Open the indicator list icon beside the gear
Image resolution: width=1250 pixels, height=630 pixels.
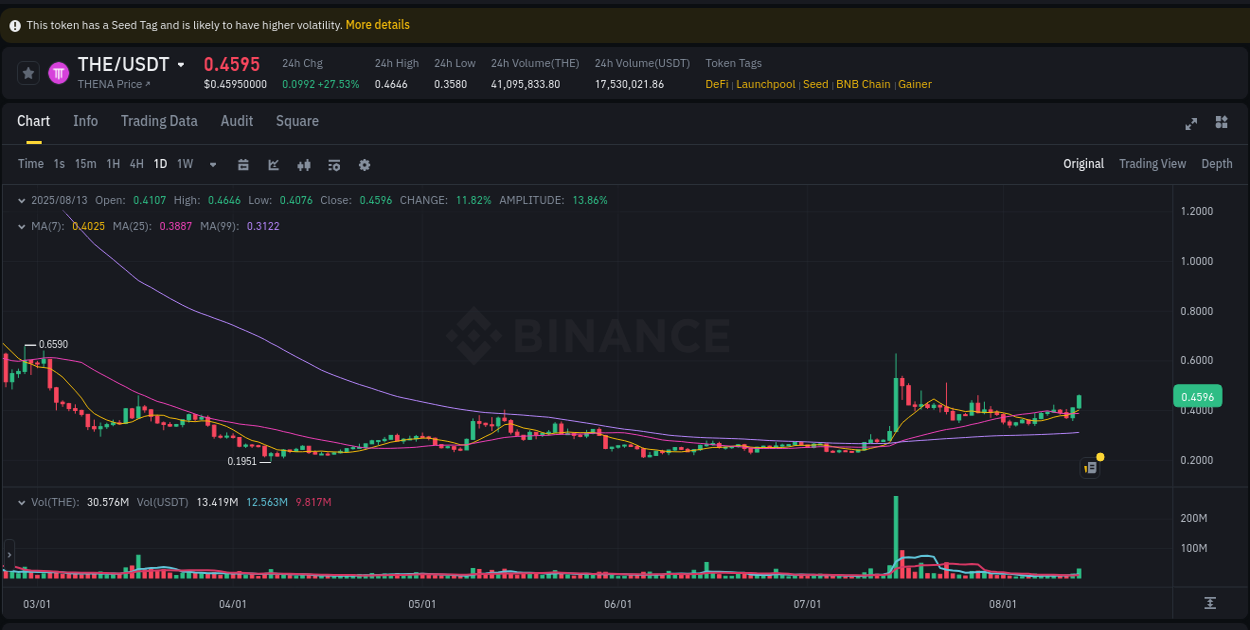click(334, 164)
